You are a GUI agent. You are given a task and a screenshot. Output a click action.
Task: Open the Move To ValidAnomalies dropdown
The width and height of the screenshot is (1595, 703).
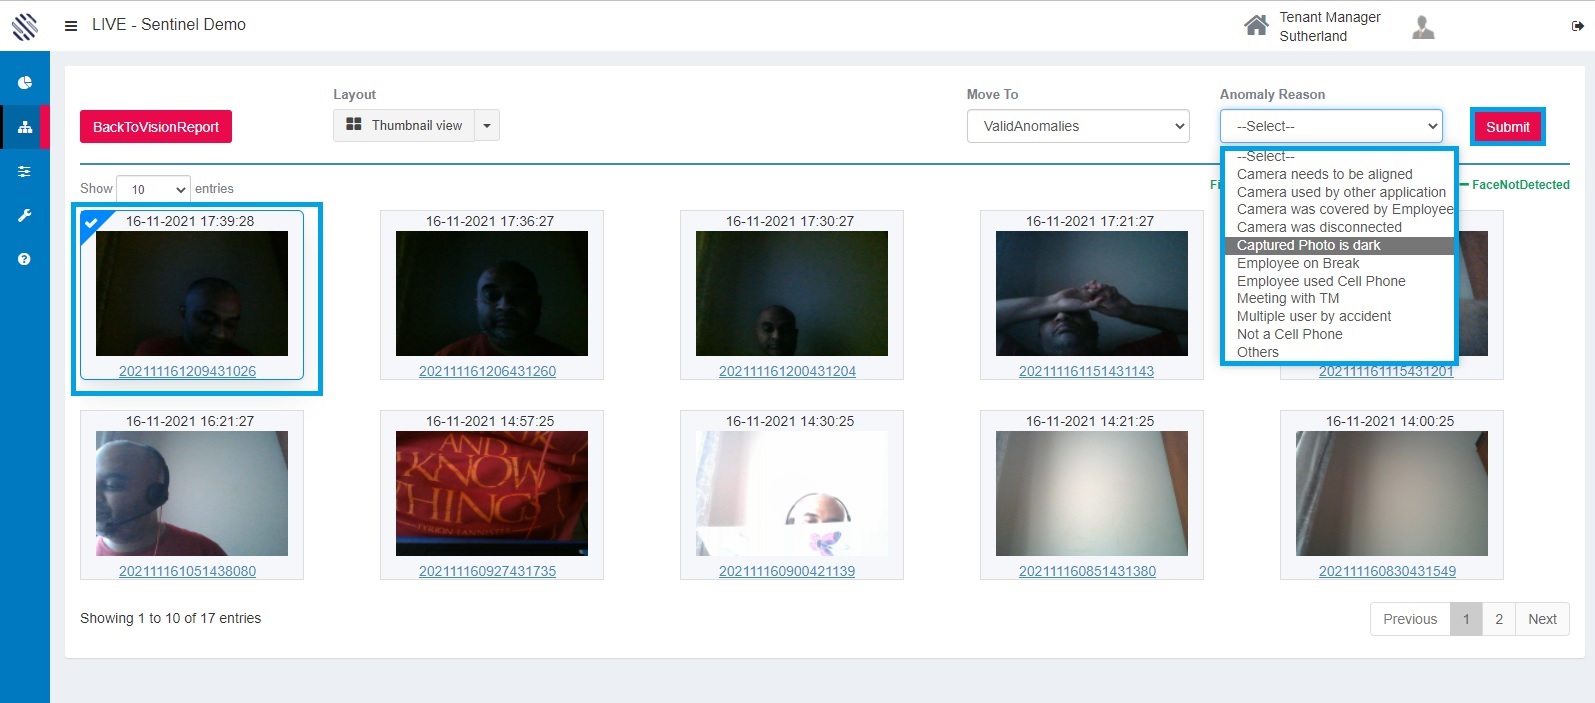[x=1078, y=126]
